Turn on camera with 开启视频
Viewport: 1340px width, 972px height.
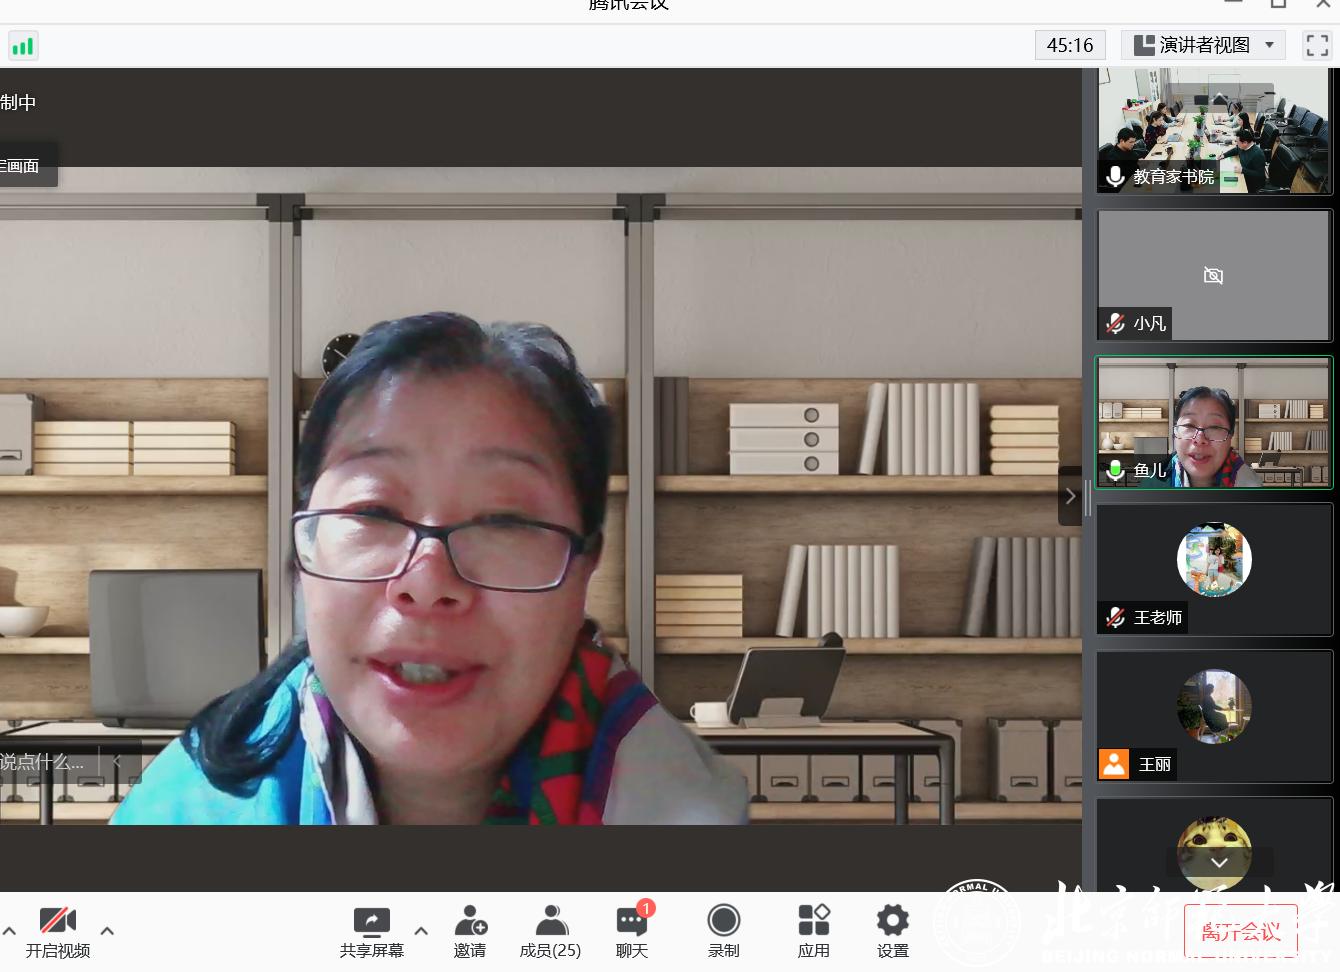pos(58,931)
